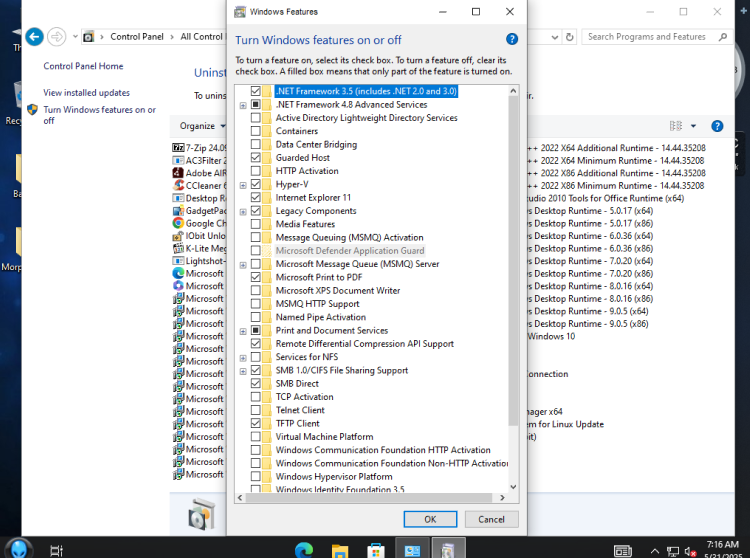
Task: Click Control Panel breadcrumb in address bar
Action: point(137,37)
